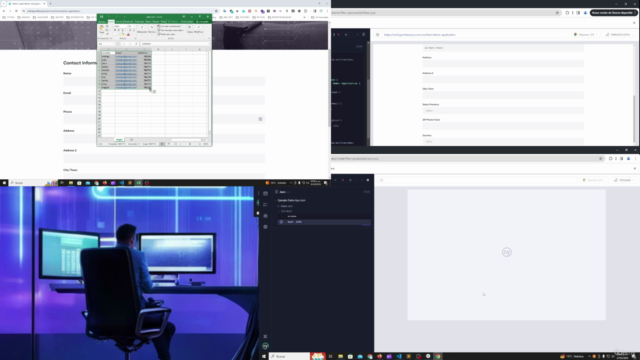
Task: Select the highlighted spec row in Cypress list
Action: coord(324,222)
